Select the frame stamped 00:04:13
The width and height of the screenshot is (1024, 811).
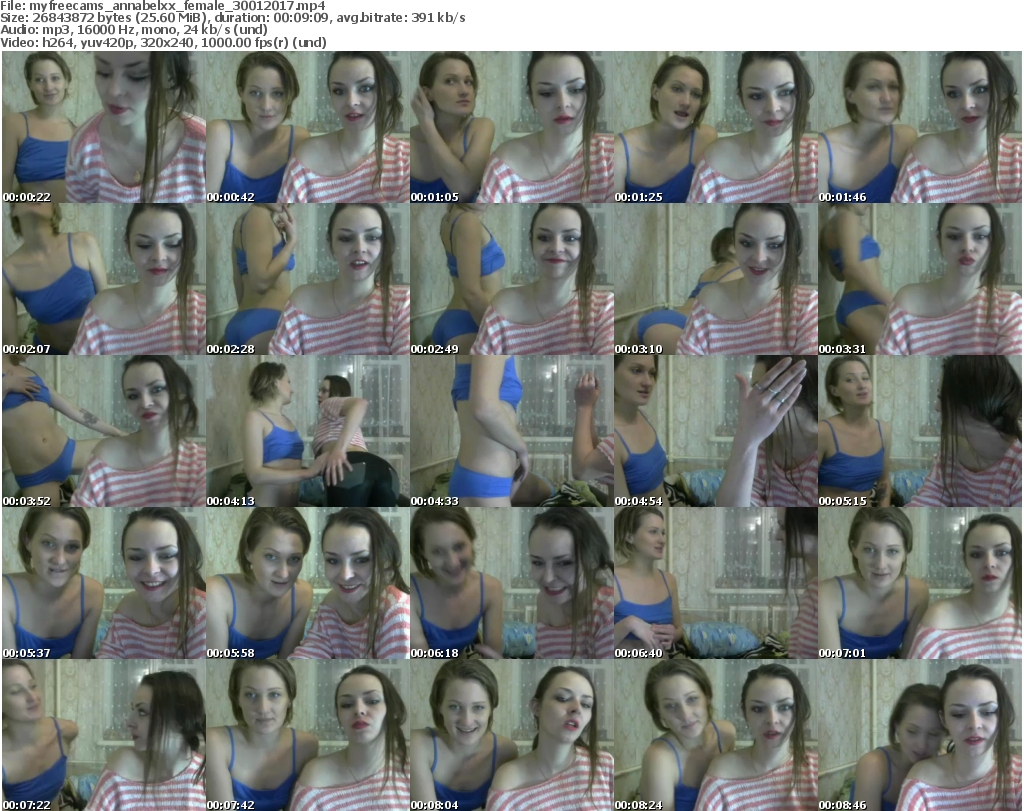coord(308,431)
